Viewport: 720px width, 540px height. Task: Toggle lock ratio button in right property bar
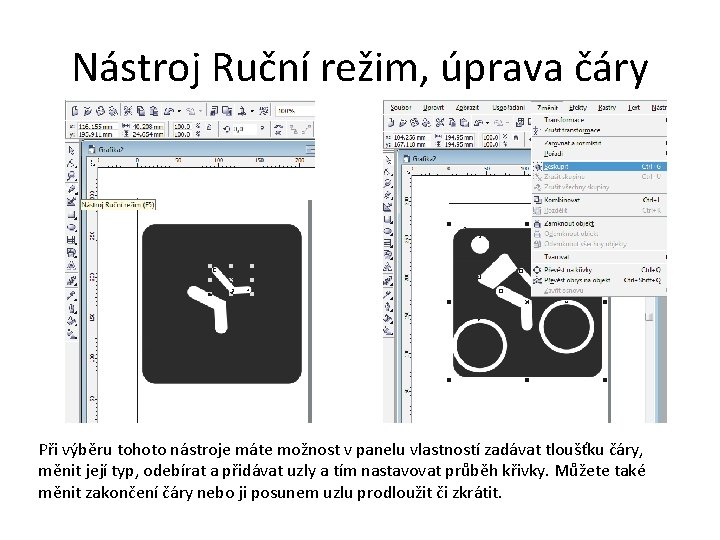point(516,138)
